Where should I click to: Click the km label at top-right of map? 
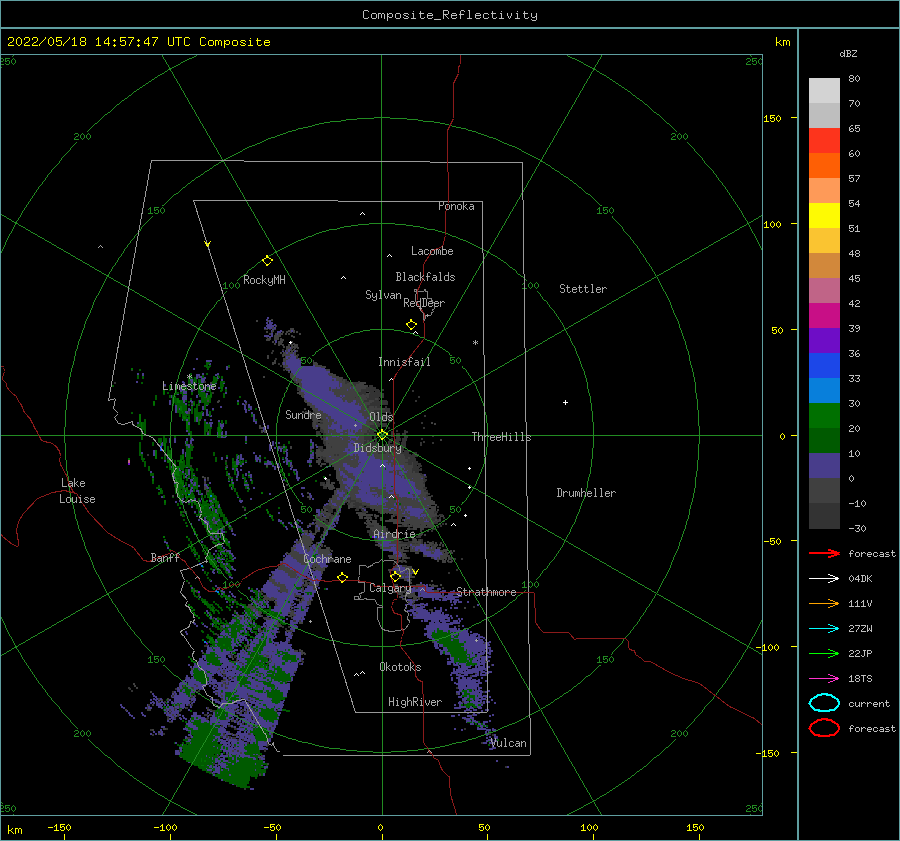782,42
